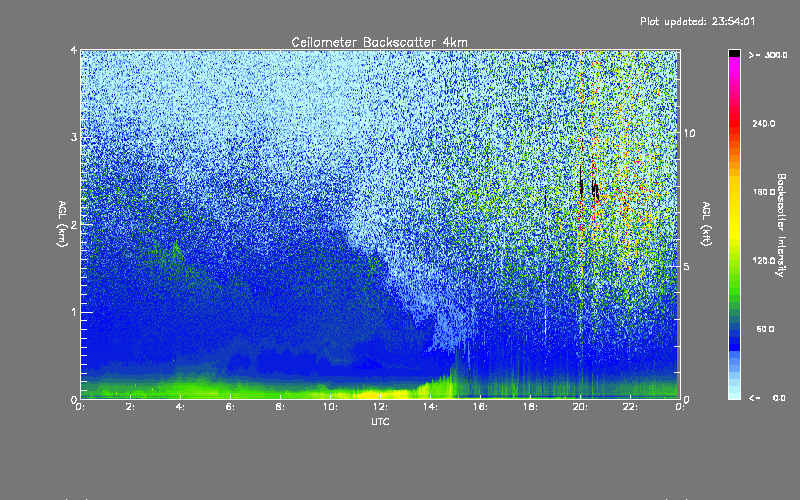Click the '4' km label on left axis
The height and width of the screenshot is (500, 800).
point(74,50)
